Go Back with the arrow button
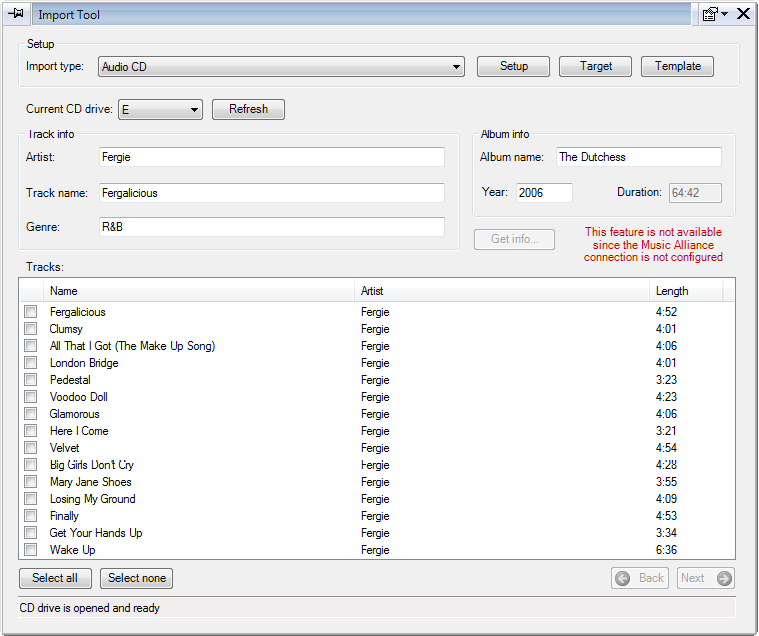This screenshot has width=759, height=636. point(640,578)
